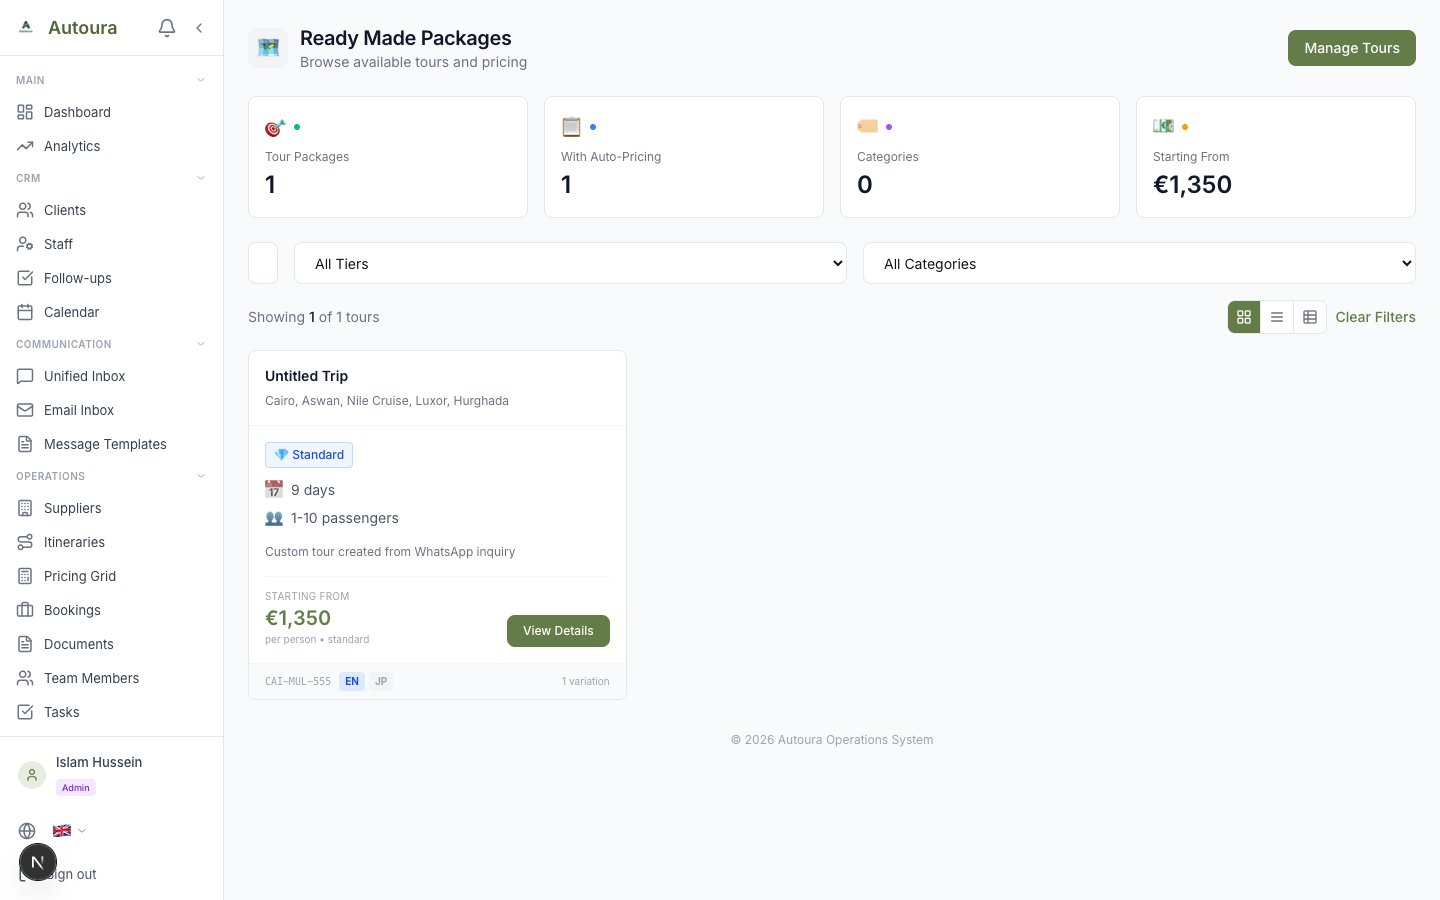Image resolution: width=1440 pixels, height=900 pixels.
Task: Open Untitled Trip card title
Action: [306, 376]
